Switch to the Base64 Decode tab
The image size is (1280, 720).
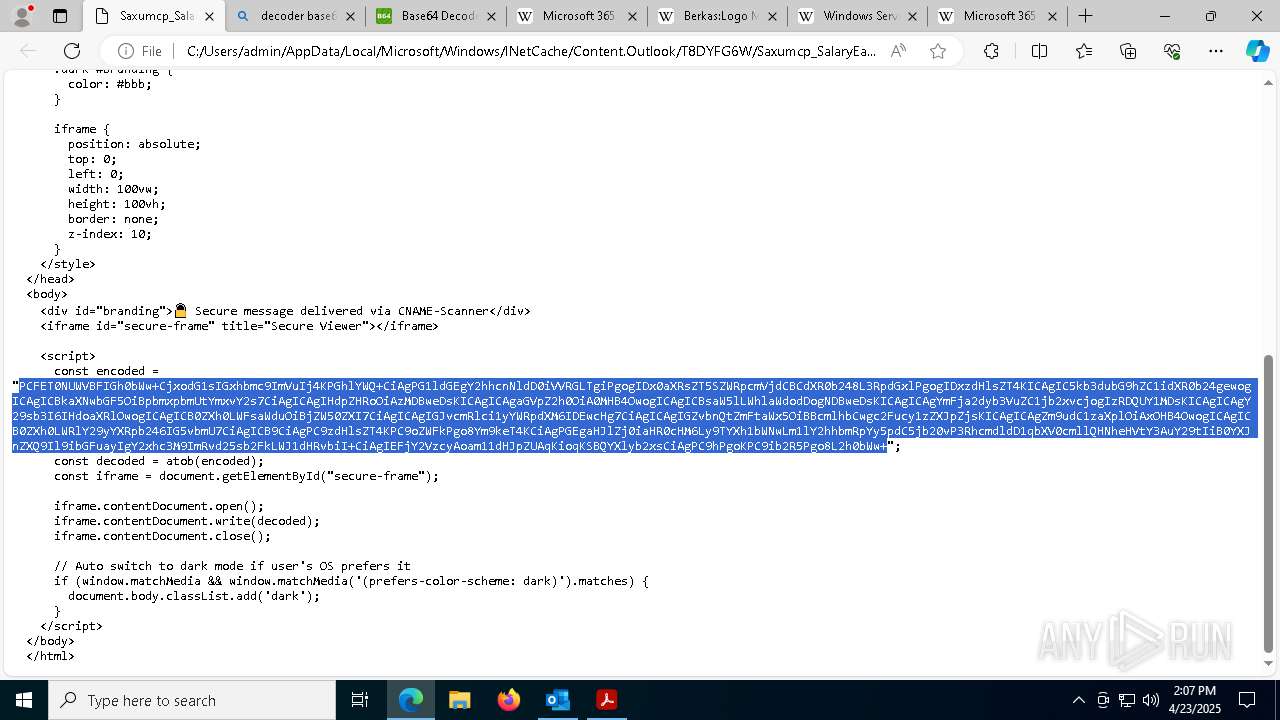pos(436,16)
